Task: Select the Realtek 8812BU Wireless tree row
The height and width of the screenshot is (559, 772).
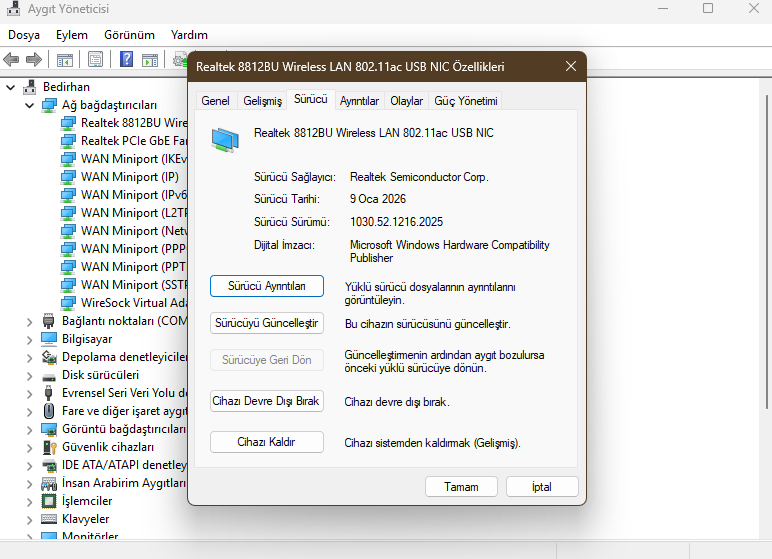Action: coord(124,123)
